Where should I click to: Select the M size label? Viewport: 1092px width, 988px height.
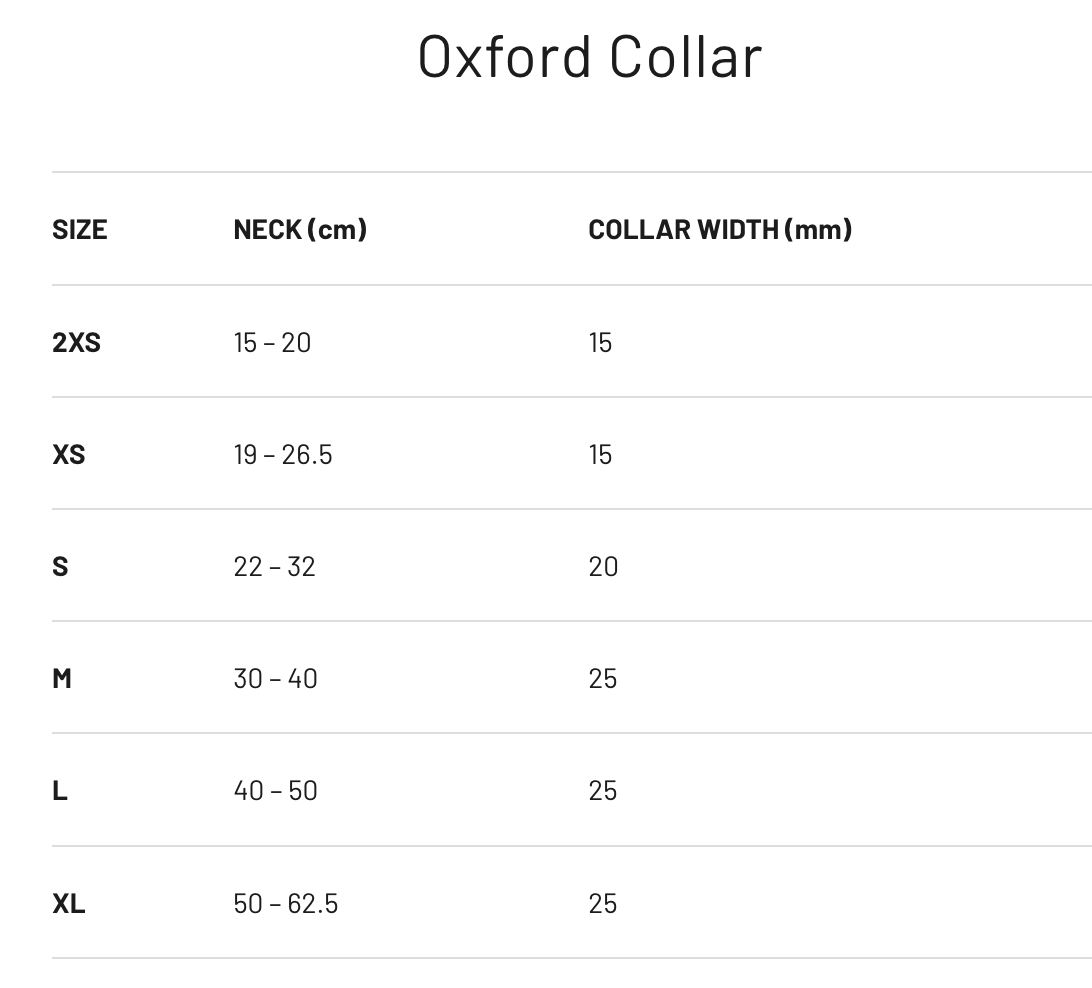(x=62, y=678)
